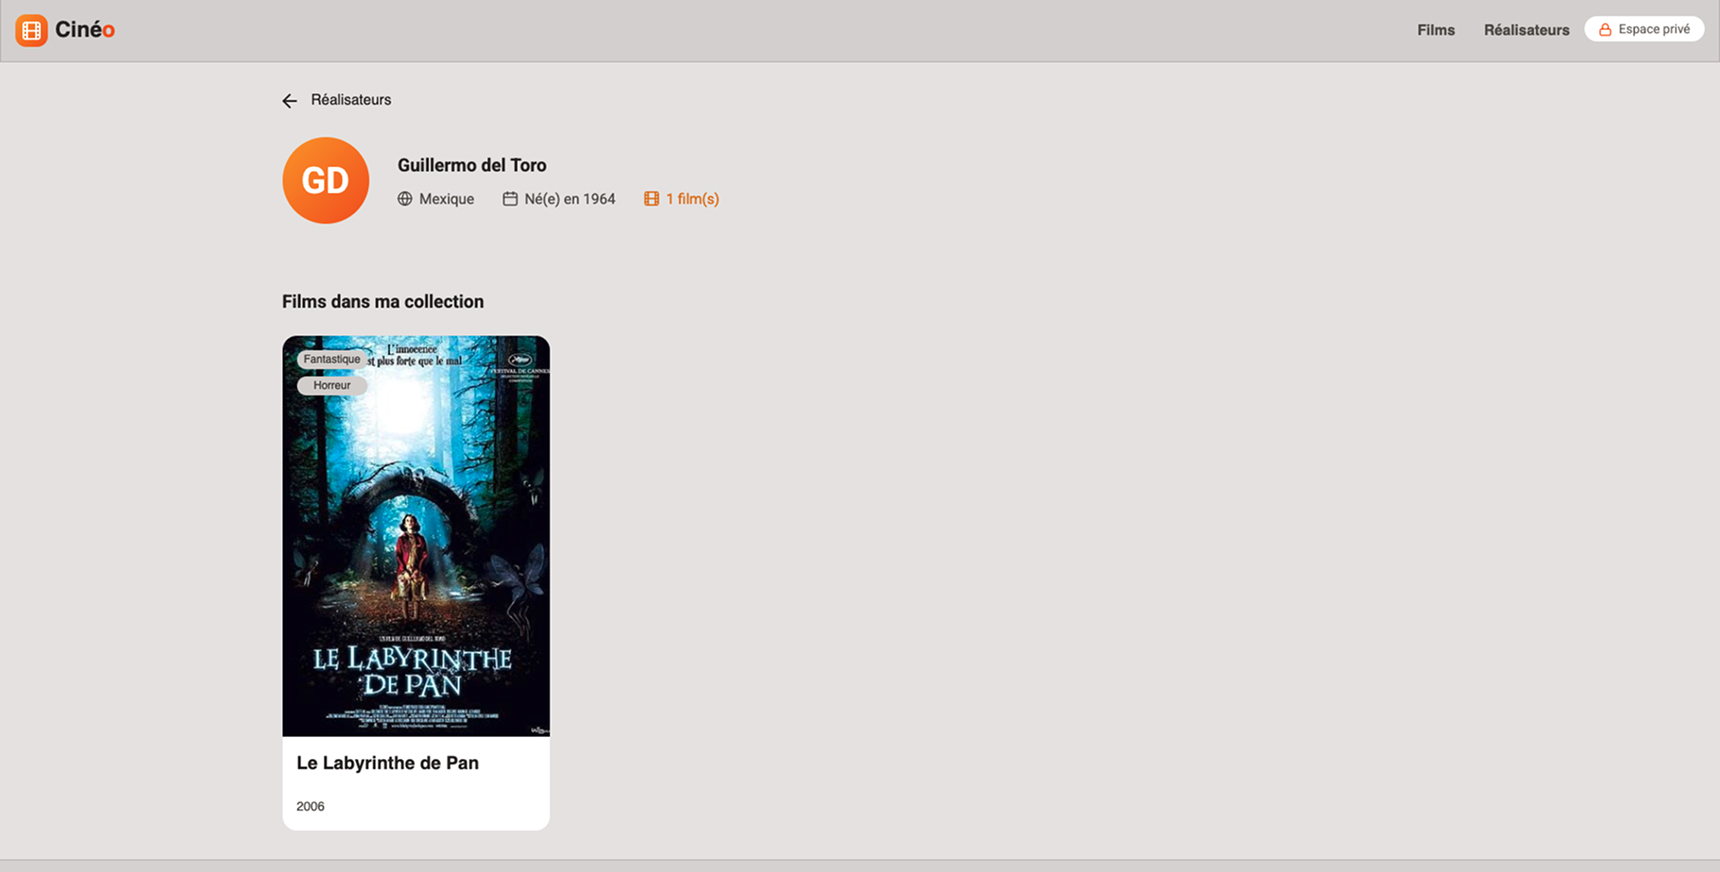Click the back arrow beside Réalisateurs

pos(290,101)
